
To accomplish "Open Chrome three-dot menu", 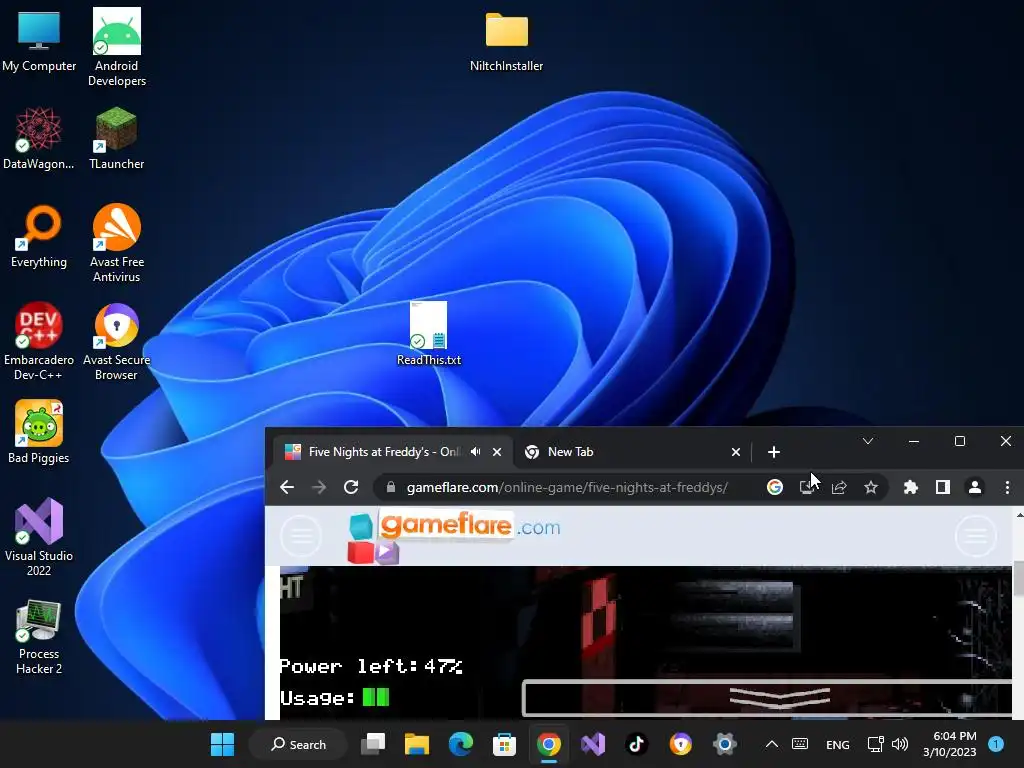I will point(1008,487).
